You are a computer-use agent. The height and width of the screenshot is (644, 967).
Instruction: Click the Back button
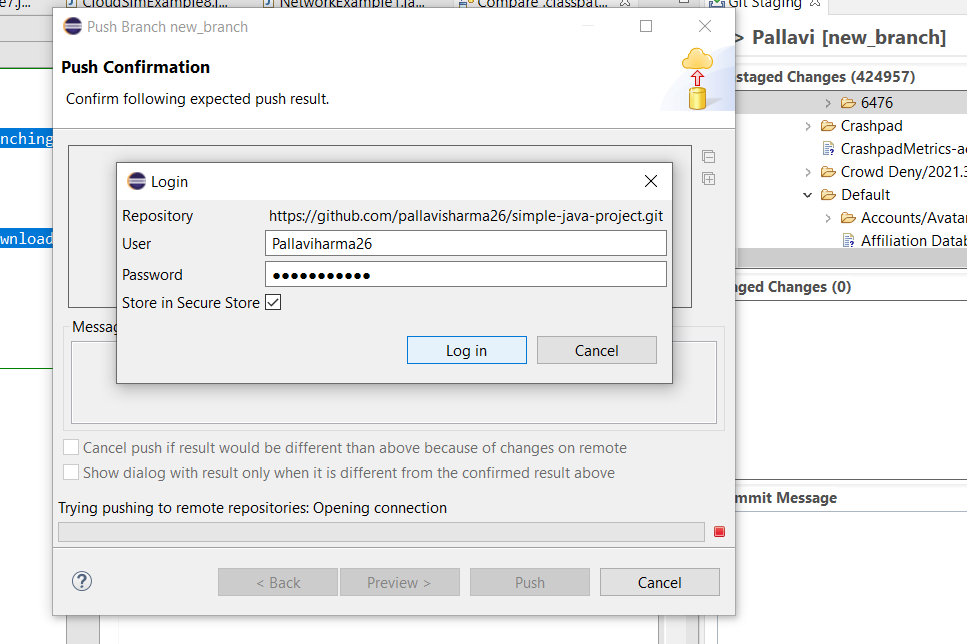(278, 582)
